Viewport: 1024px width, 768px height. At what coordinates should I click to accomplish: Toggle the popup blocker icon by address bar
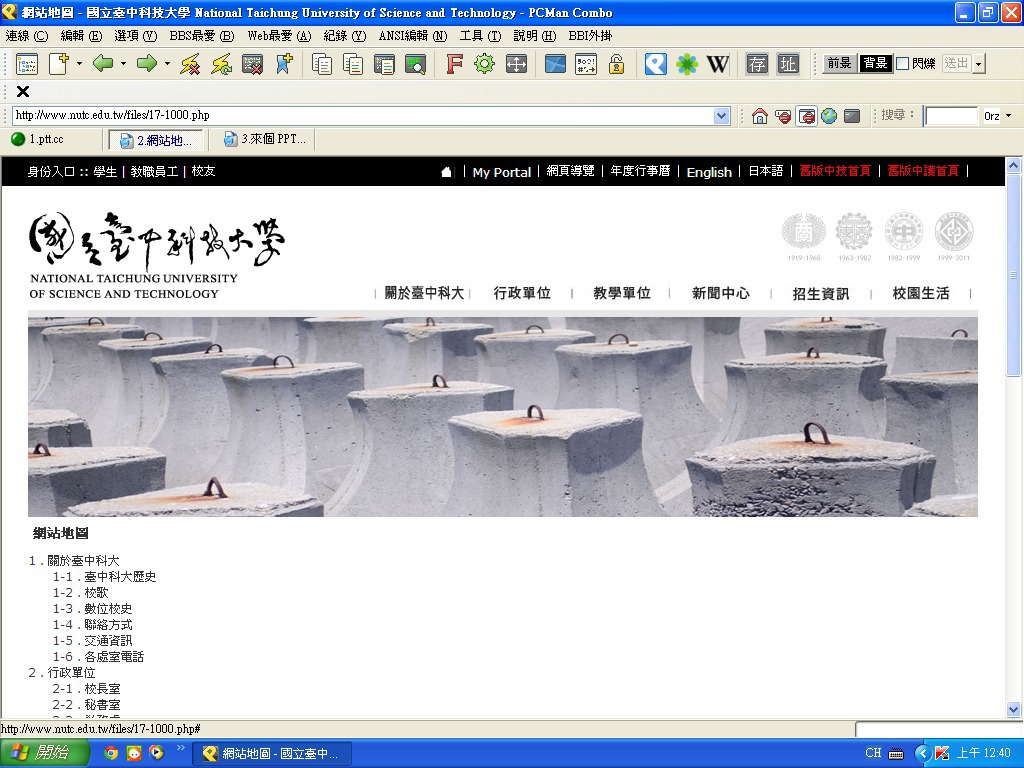tap(807, 116)
